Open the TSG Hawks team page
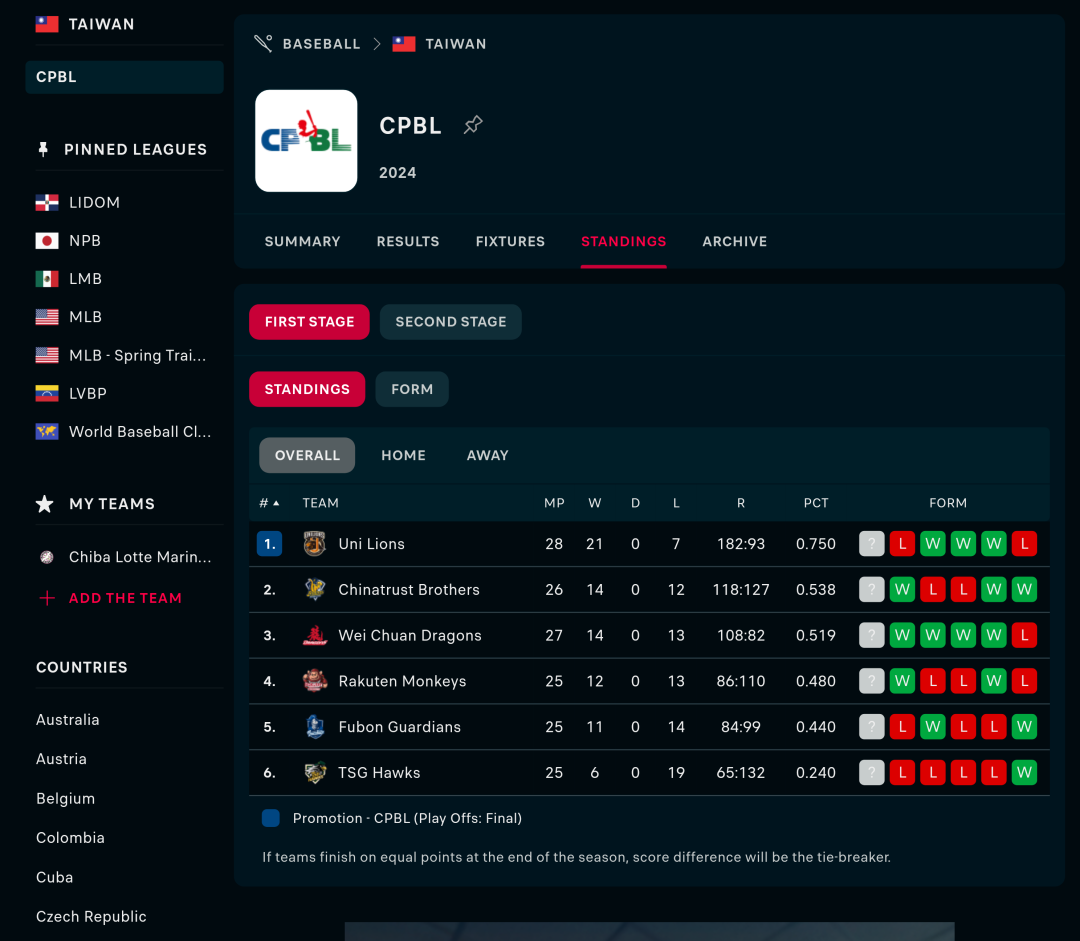The height and width of the screenshot is (941, 1080). point(379,773)
